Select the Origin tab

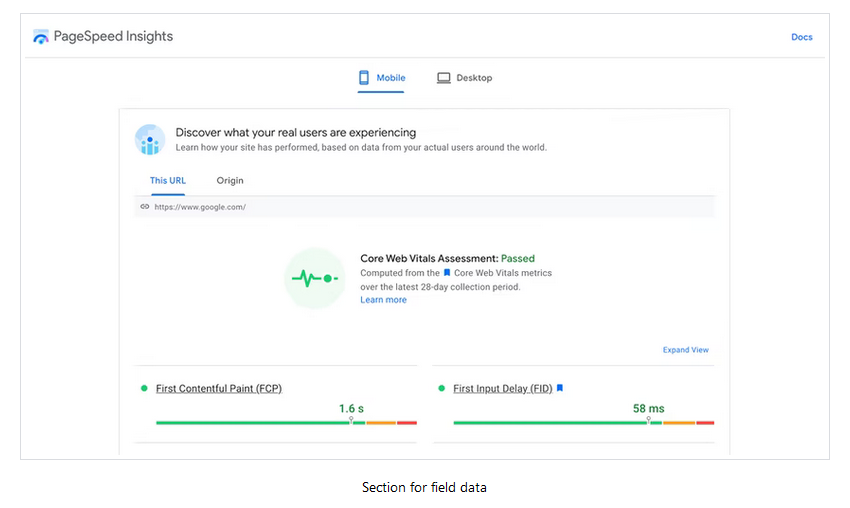click(230, 181)
